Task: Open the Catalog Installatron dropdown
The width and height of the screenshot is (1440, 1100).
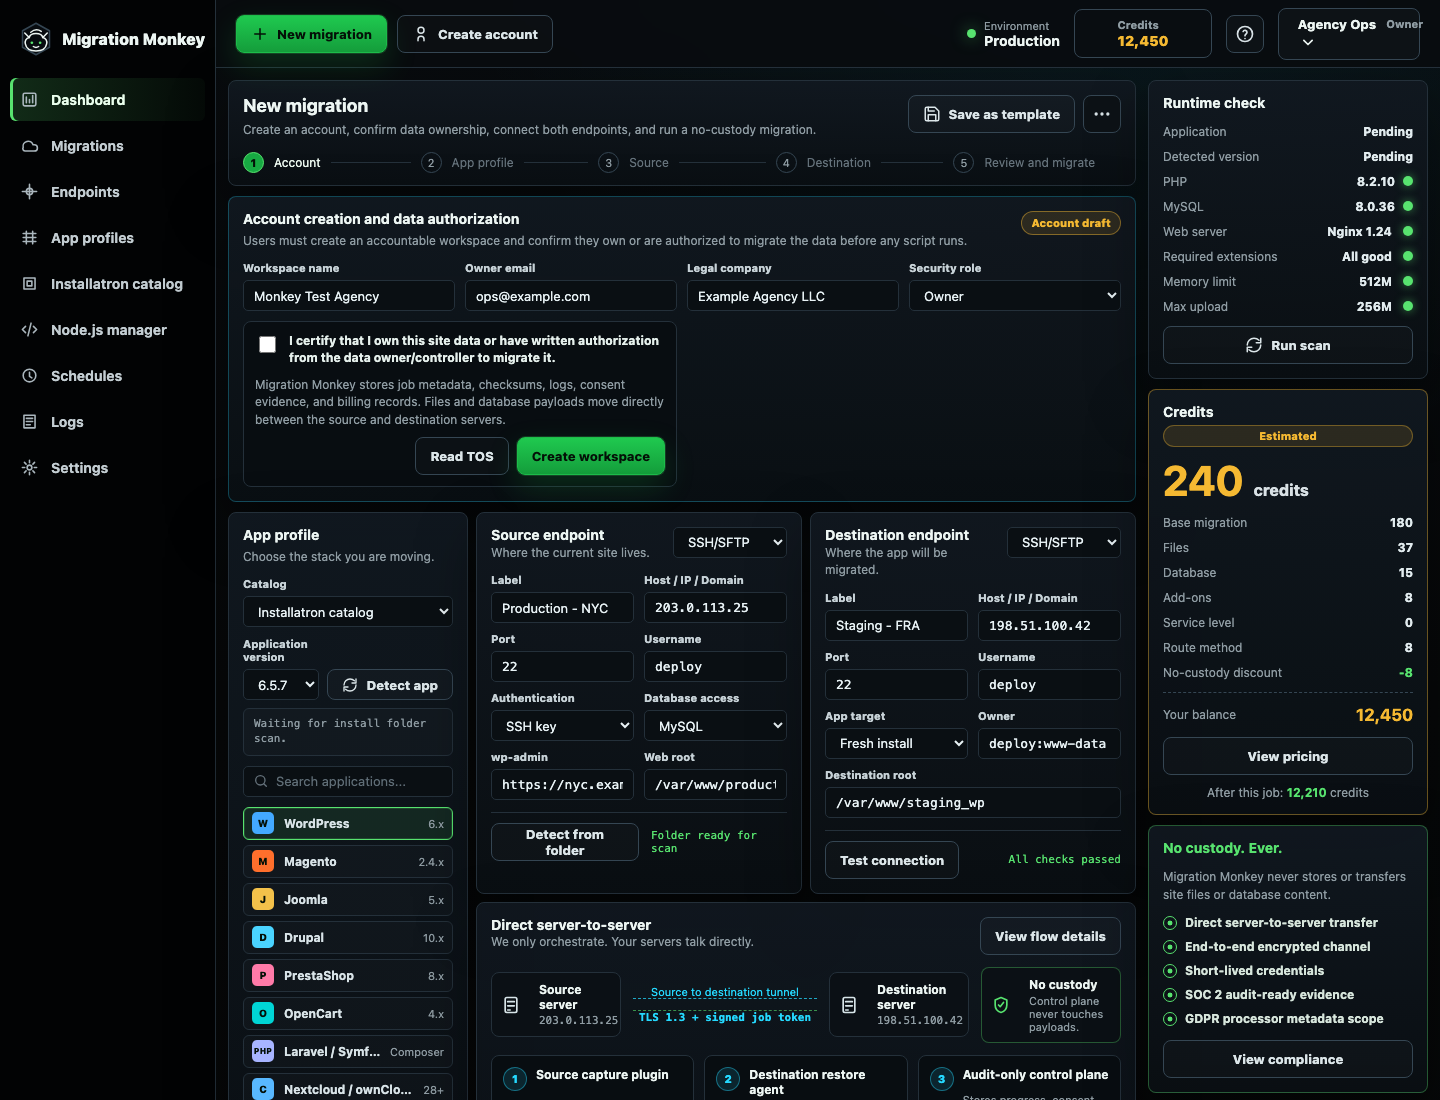Action: tap(348, 612)
